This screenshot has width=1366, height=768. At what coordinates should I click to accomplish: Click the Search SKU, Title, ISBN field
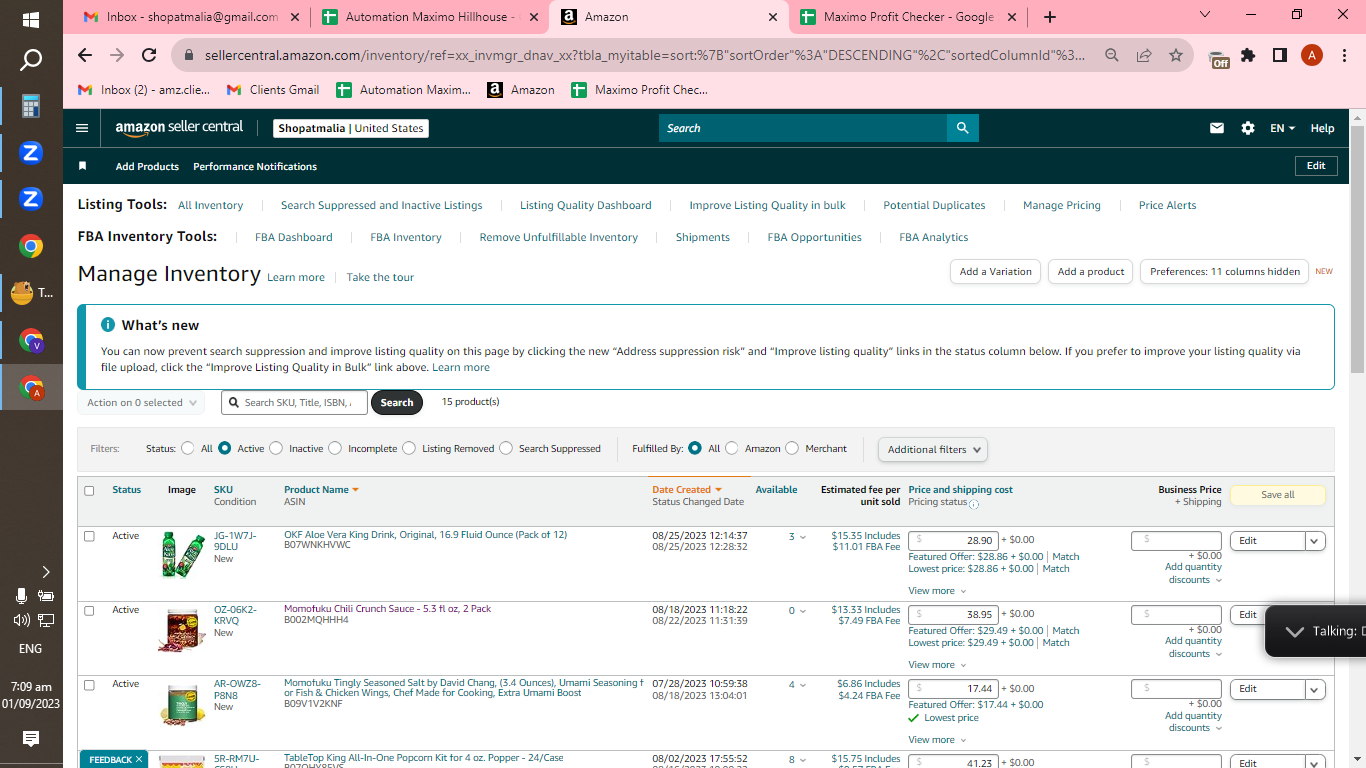[x=294, y=403]
